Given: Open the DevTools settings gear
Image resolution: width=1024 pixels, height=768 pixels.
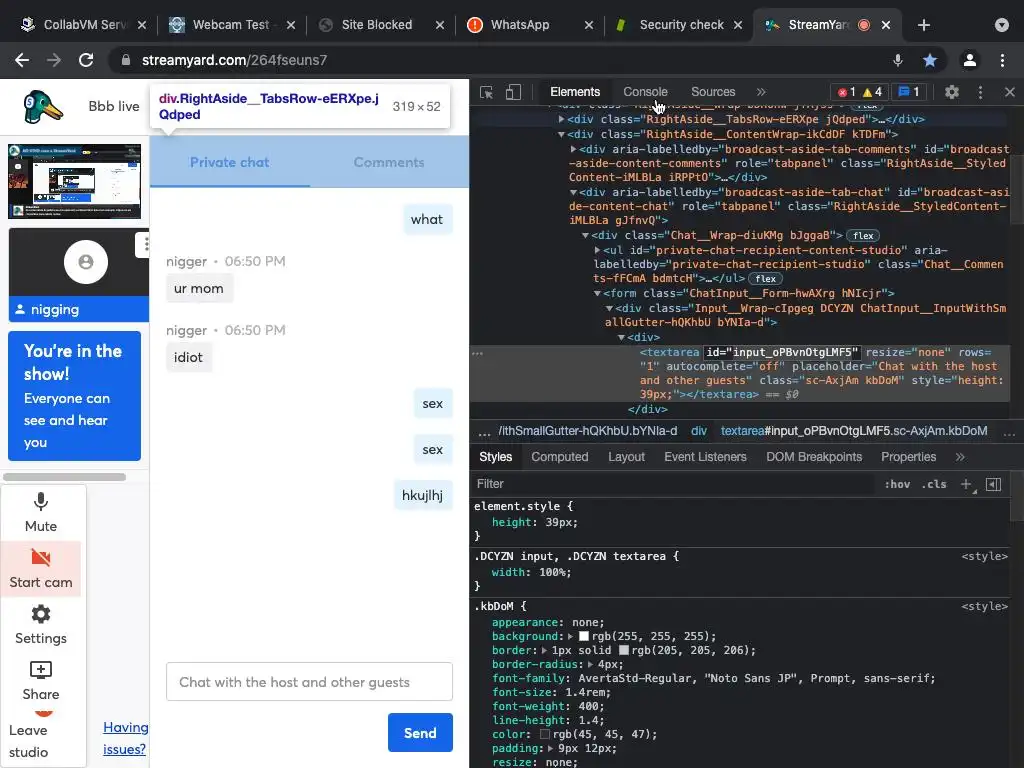Looking at the screenshot, I should 952,92.
